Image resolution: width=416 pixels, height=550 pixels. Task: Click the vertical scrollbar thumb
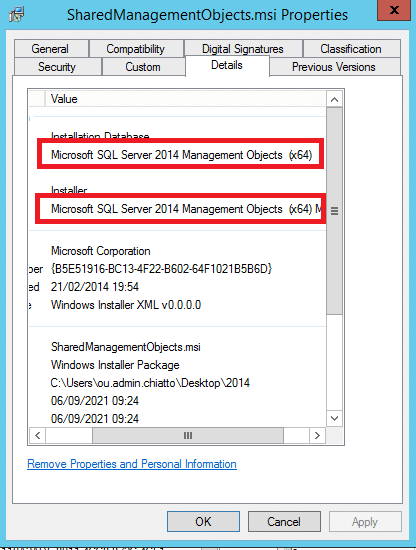(x=334, y=211)
